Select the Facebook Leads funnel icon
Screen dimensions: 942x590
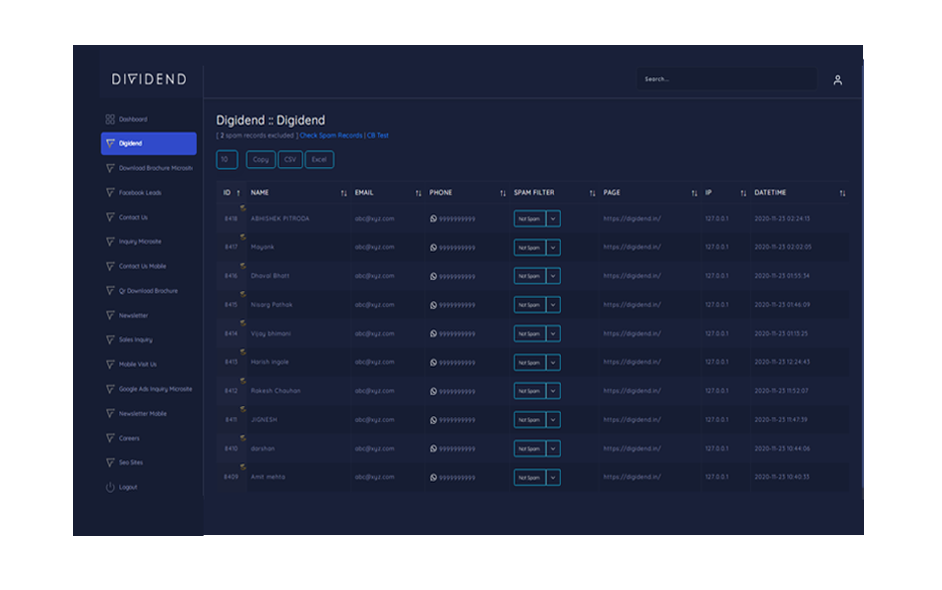pyautogui.click(x=110, y=192)
